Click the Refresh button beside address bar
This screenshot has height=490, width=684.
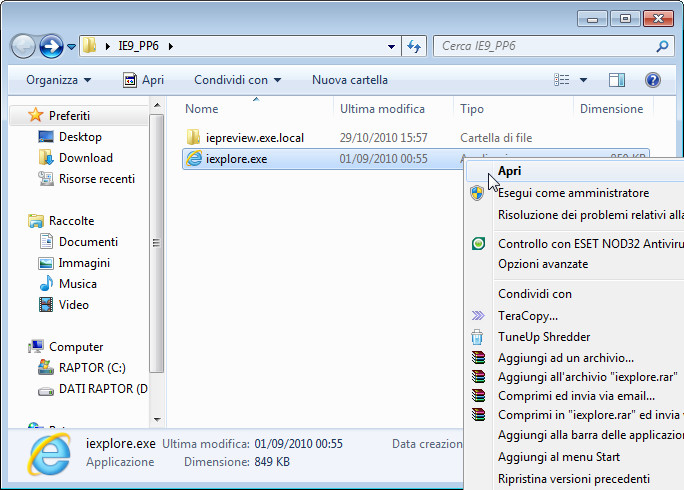click(x=414, y=46)
